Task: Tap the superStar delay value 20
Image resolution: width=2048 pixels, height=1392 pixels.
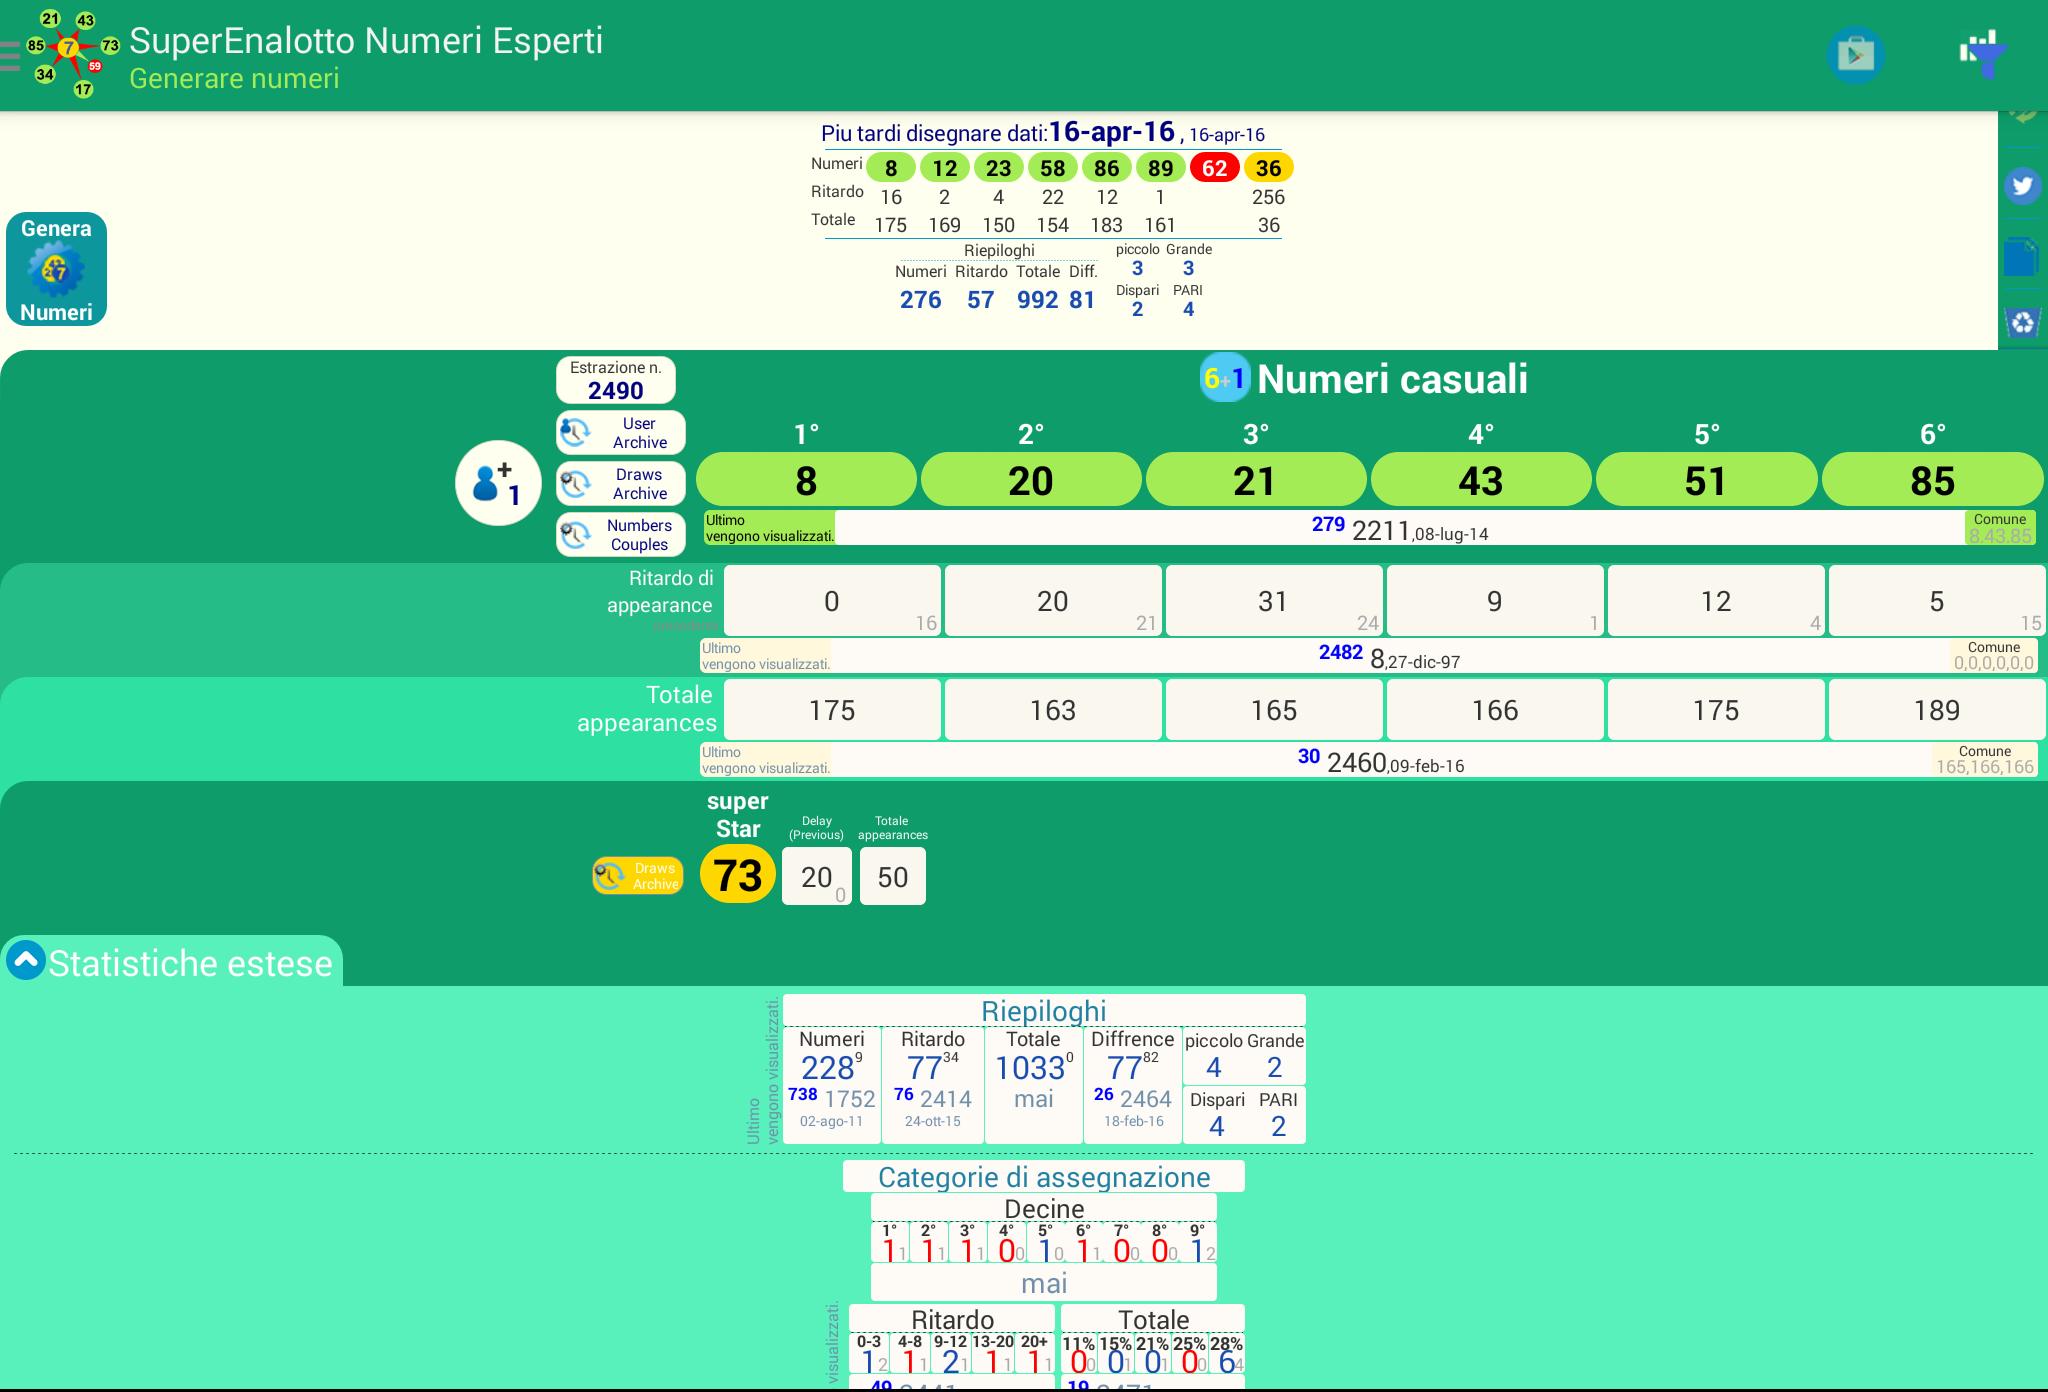Action: click(x=817, y=876)
